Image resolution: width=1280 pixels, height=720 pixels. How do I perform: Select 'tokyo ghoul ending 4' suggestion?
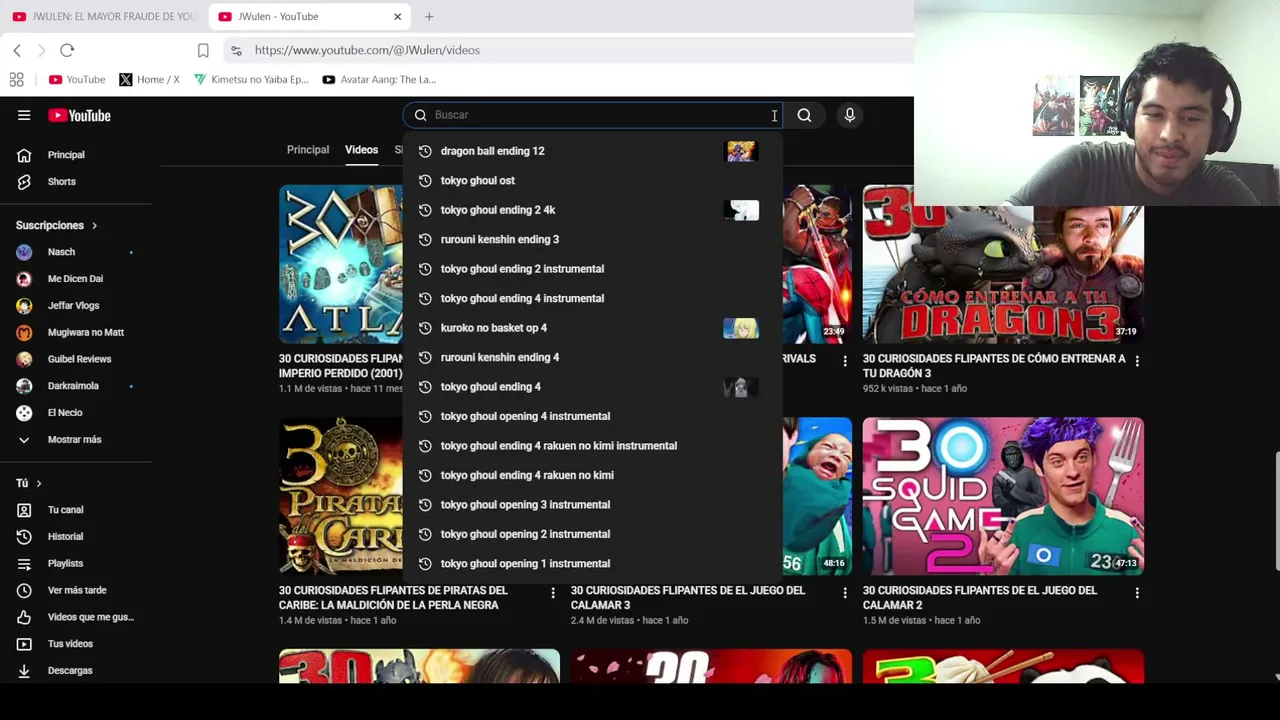pos(593,387)
